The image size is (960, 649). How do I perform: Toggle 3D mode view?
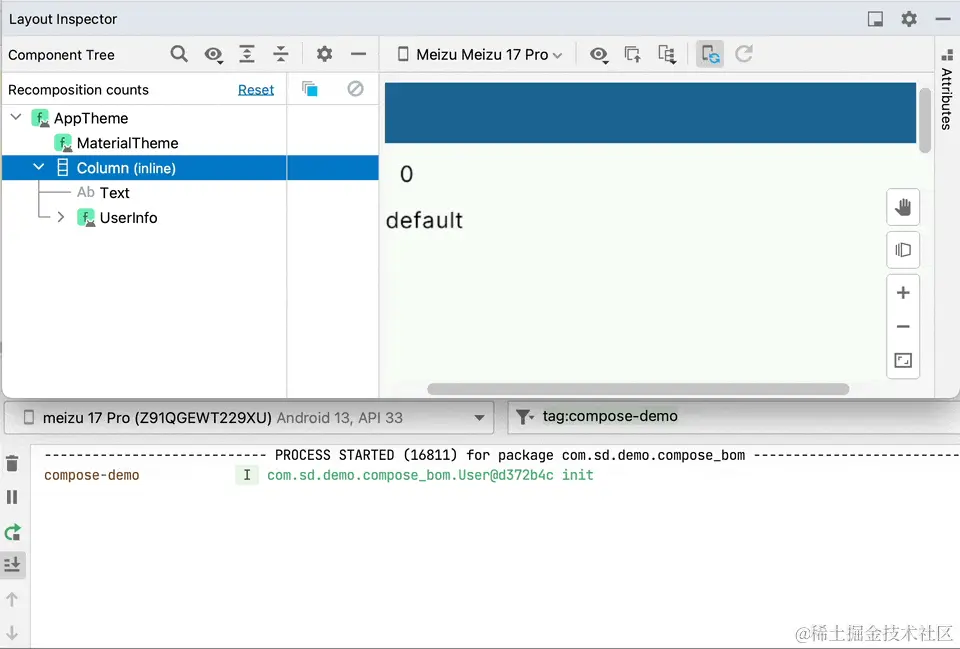tap(903, 250)
